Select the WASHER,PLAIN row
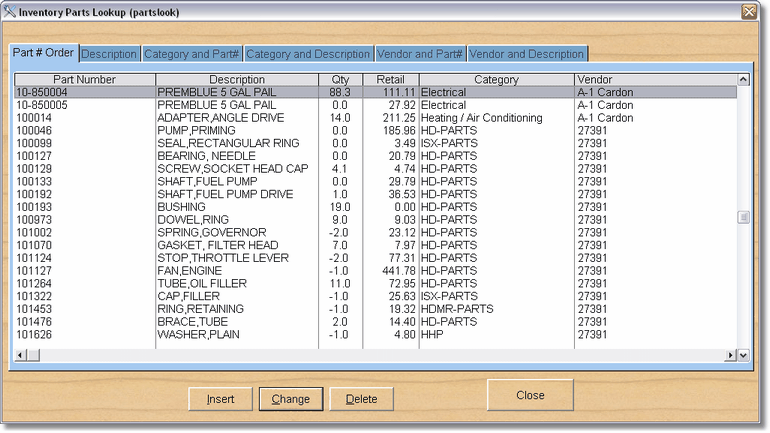 coord(376,335)
